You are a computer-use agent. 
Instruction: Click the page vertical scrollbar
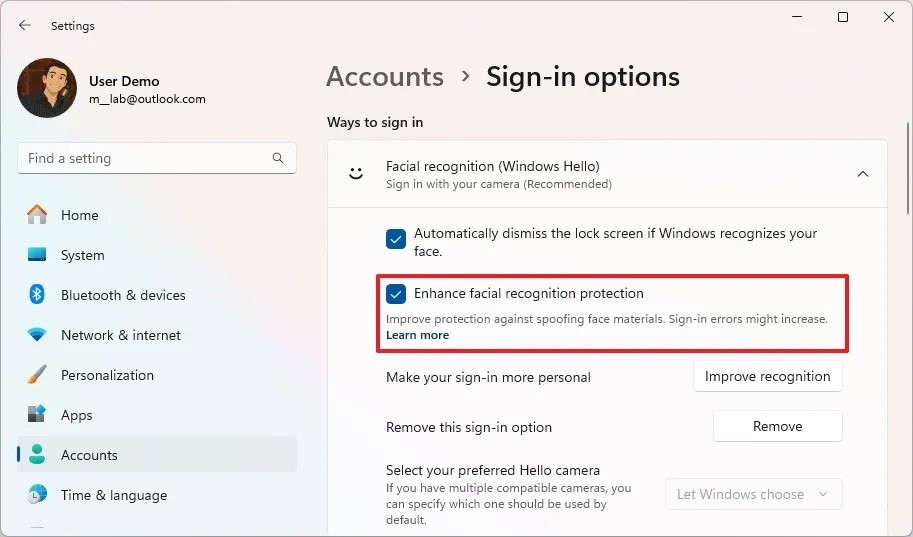[908, 169]
